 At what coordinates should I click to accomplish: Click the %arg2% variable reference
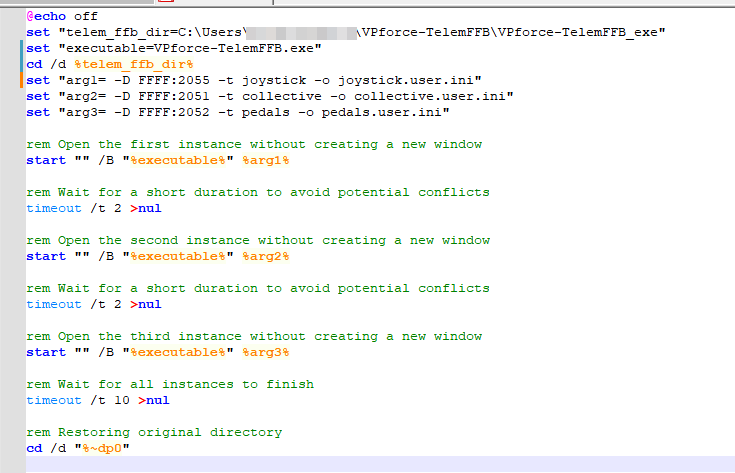click(x=266, y=256)
